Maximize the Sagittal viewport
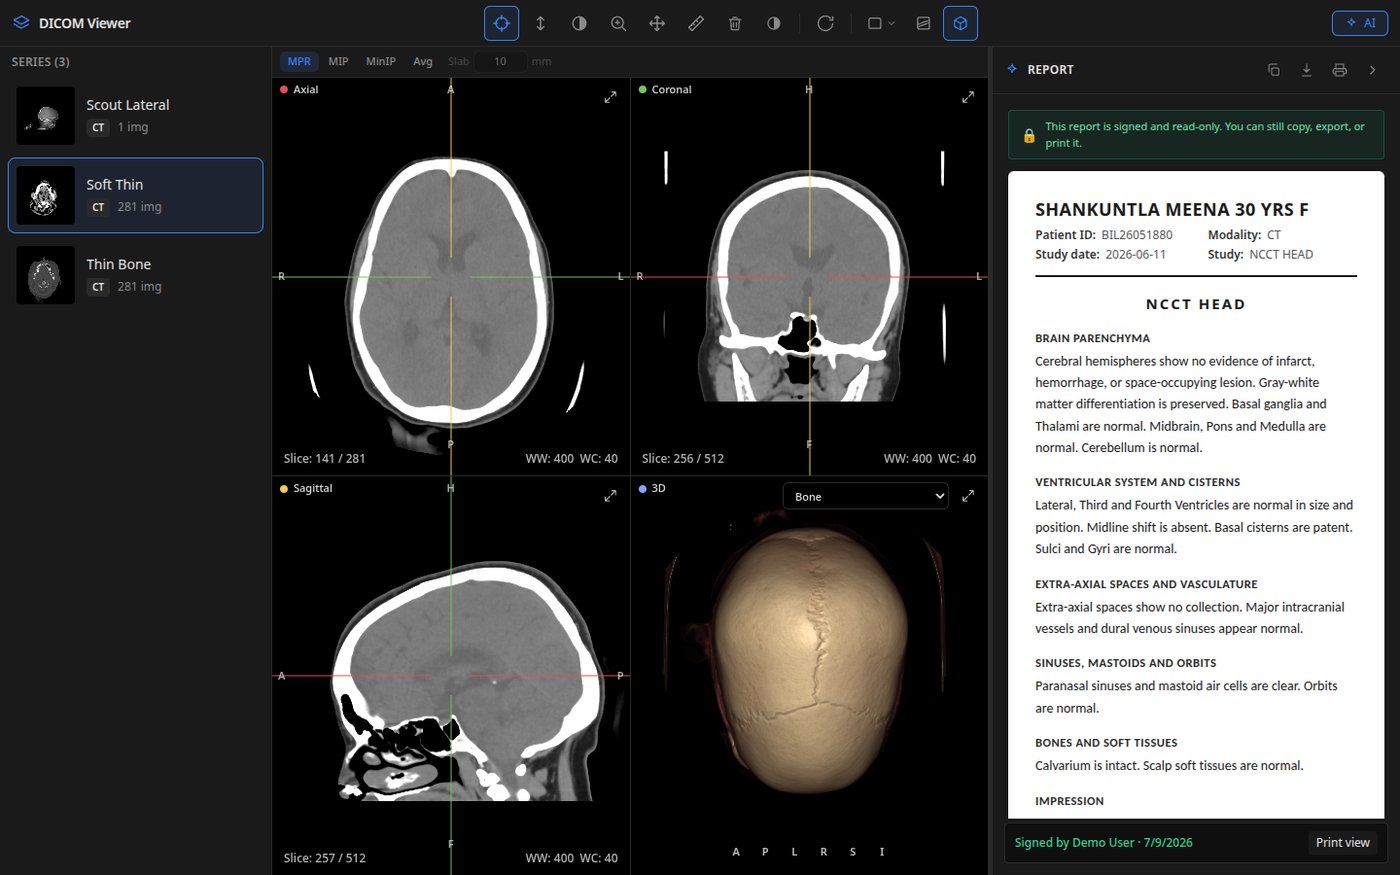 click(610, 495)
